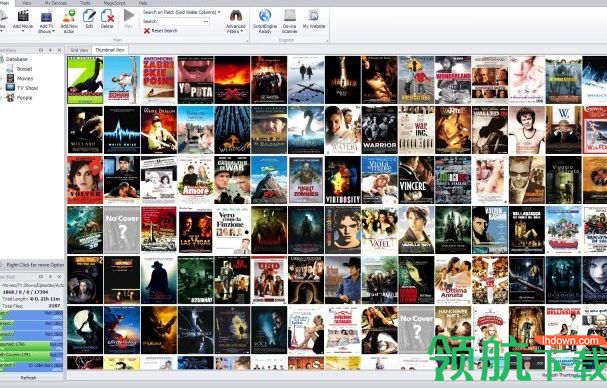This screenshot has width=607, height=388.
Task: Select Vero come la Finzione poster
Action: [x=232, y=230]
